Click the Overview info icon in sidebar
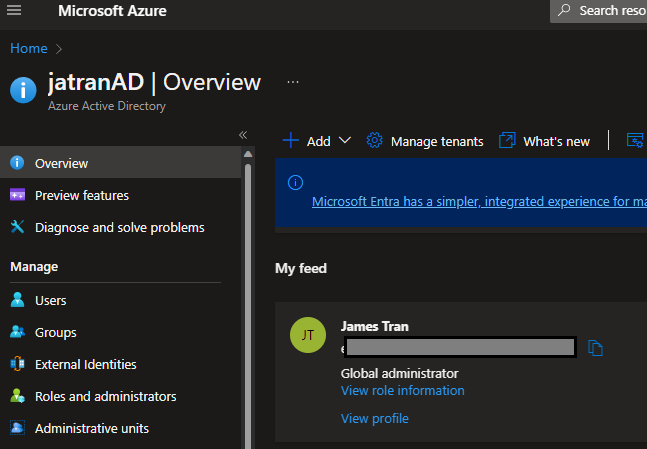 (17, 163)
